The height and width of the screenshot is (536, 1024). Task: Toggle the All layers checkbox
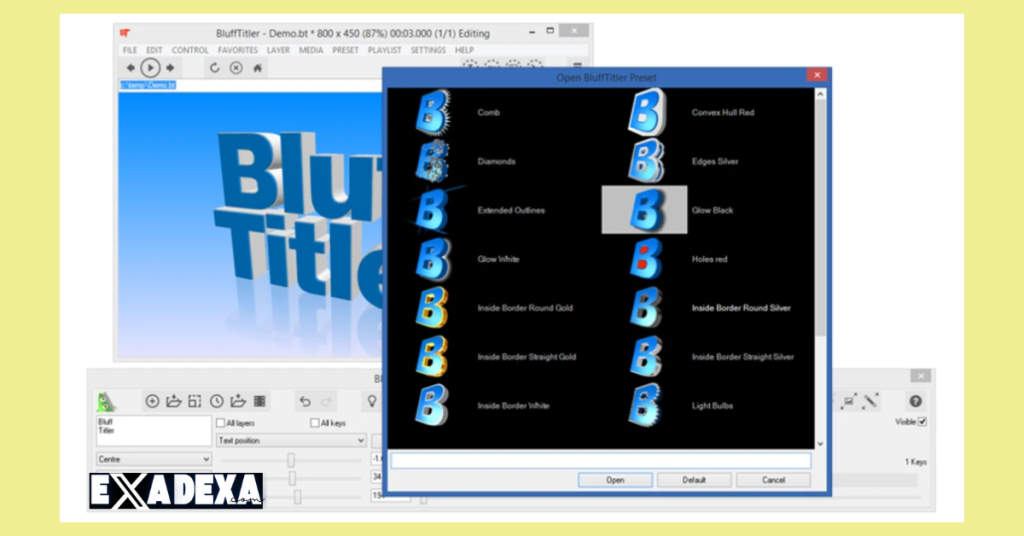coord(221,423)
